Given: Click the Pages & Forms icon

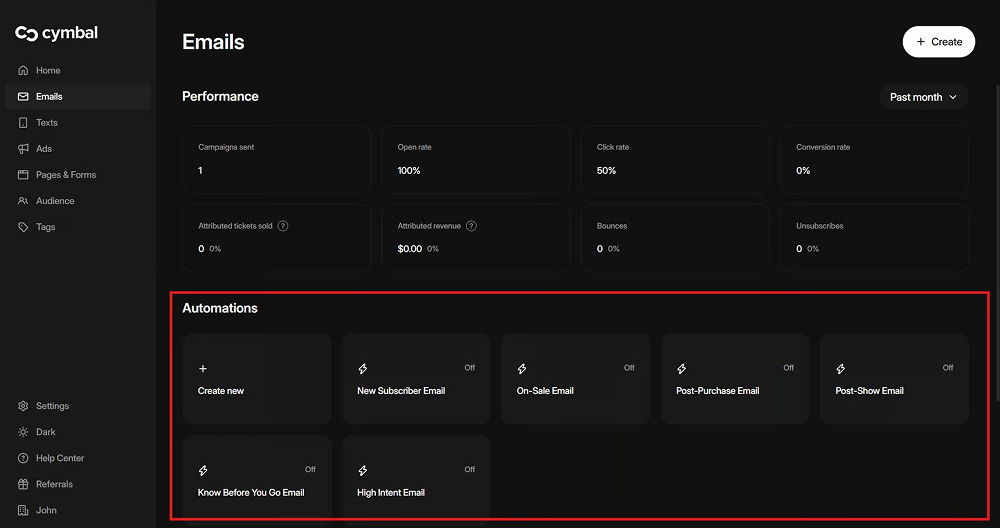Looking at the screenshot, I should 23,175.
